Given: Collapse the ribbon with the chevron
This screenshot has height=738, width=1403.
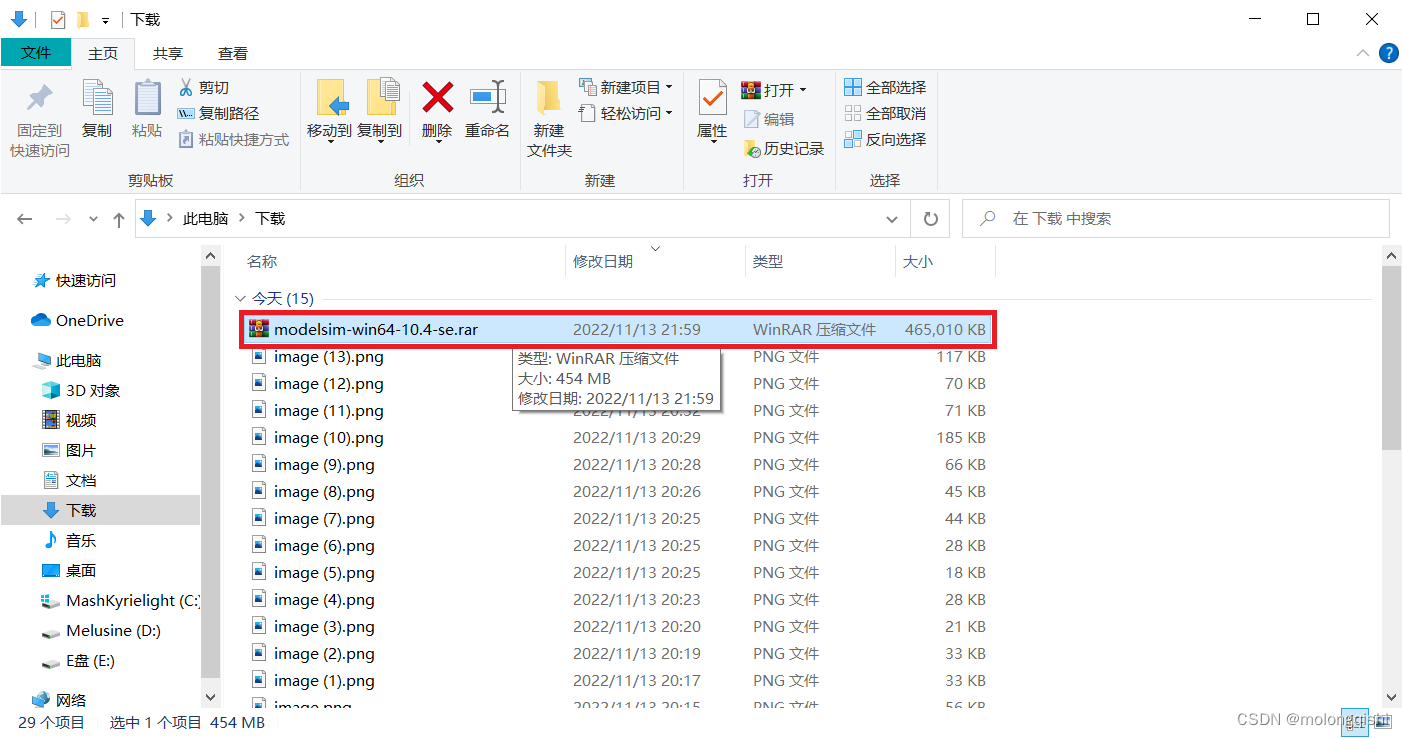Looking at the screenshot, I should [x=1362, y=53].
